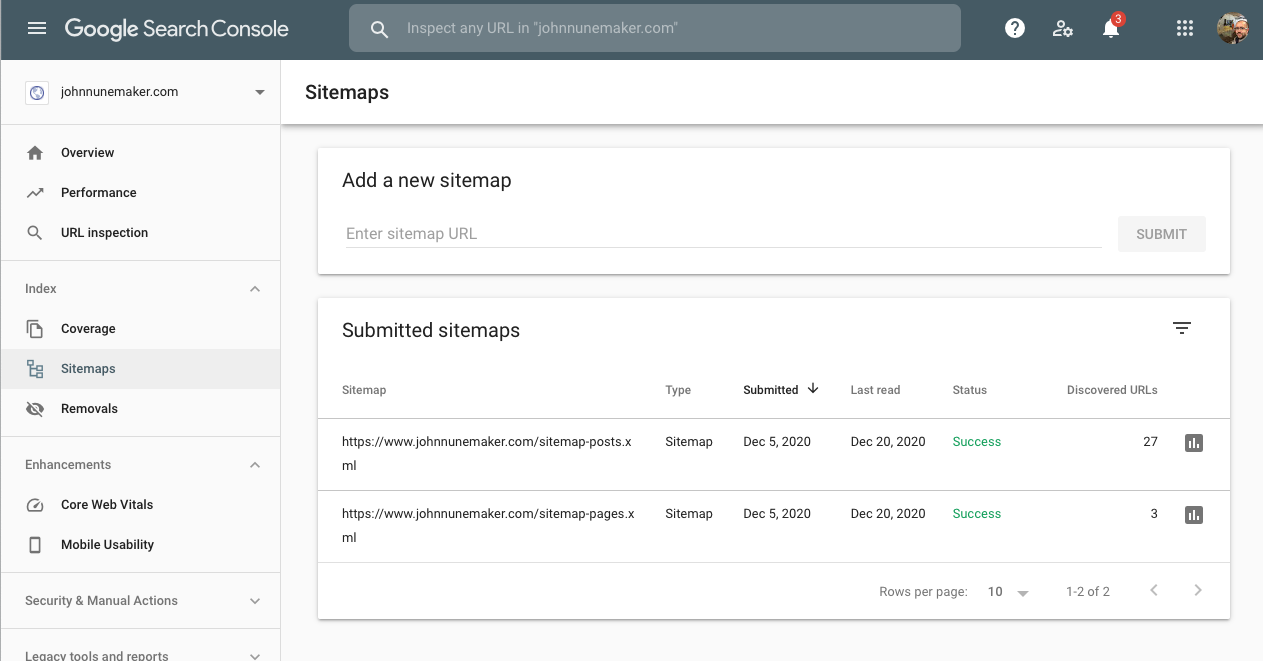This screenshot has height=661, width=1263.
Task: View index coverage chart for sitemap-posts.xml
Action: tap(1193, 443)
